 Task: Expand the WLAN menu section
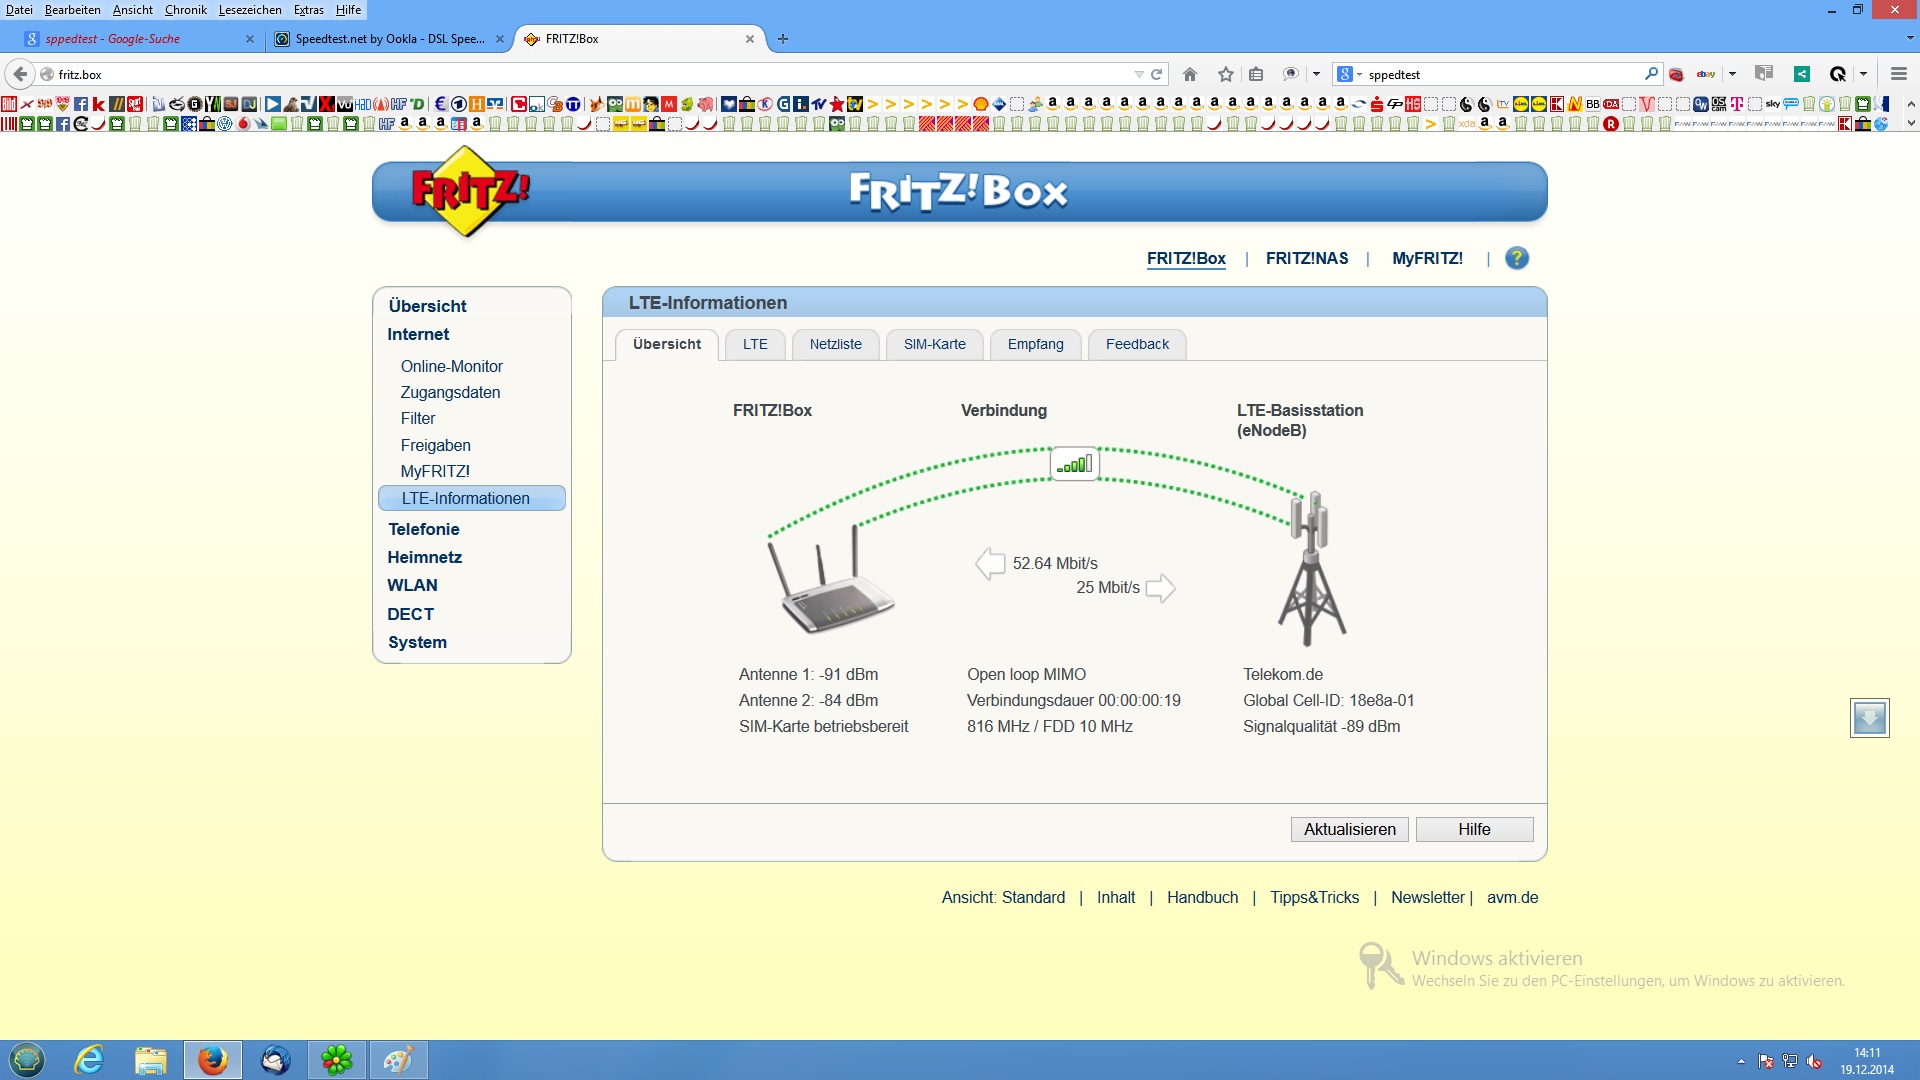click(412, 585)
